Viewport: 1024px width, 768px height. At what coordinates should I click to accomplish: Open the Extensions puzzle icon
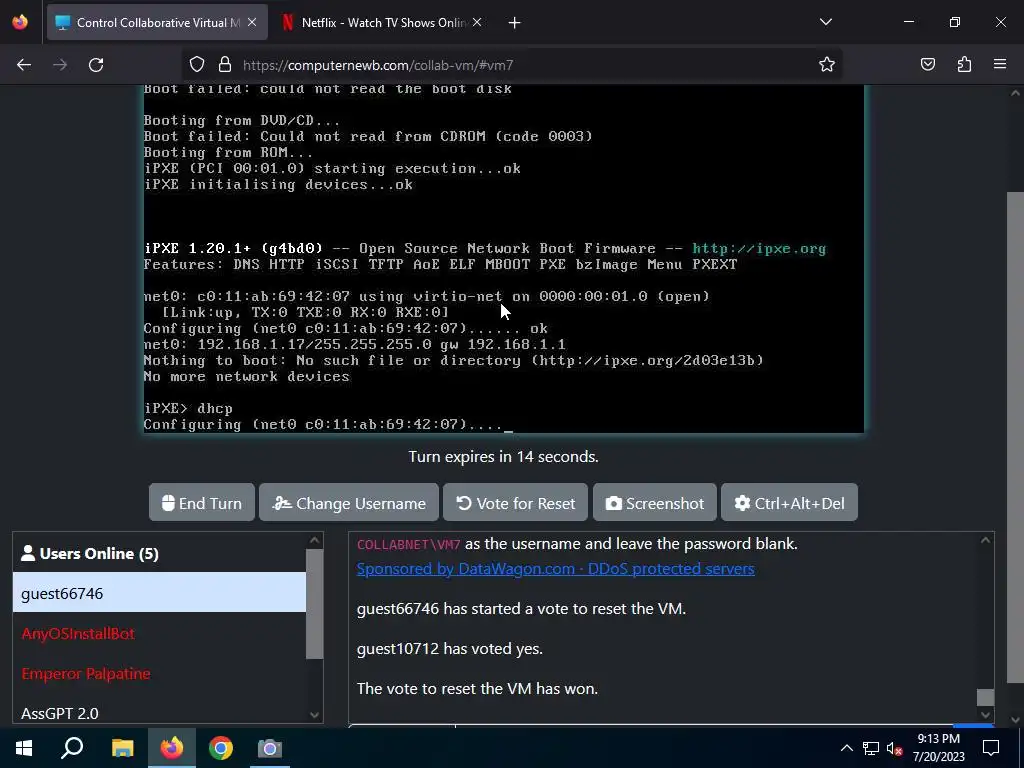pos(964,65)
